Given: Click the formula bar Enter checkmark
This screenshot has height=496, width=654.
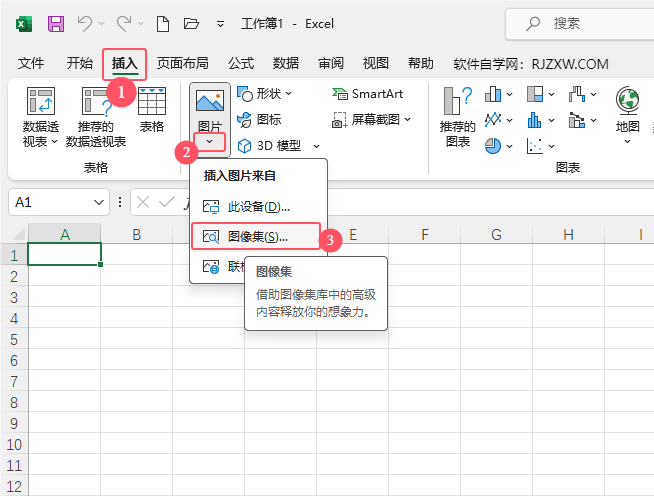Looking at the screenshot, I should 166,202.
